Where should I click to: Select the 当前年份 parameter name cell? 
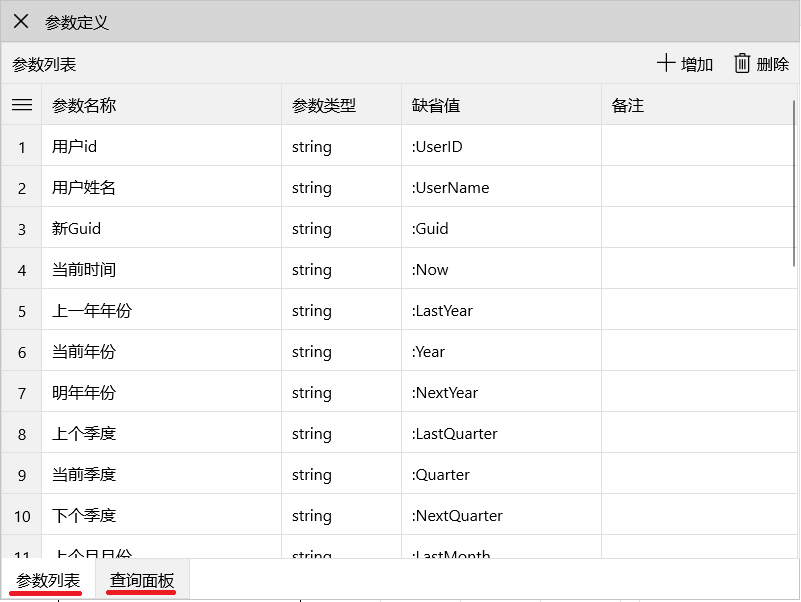tap(161, 352)
